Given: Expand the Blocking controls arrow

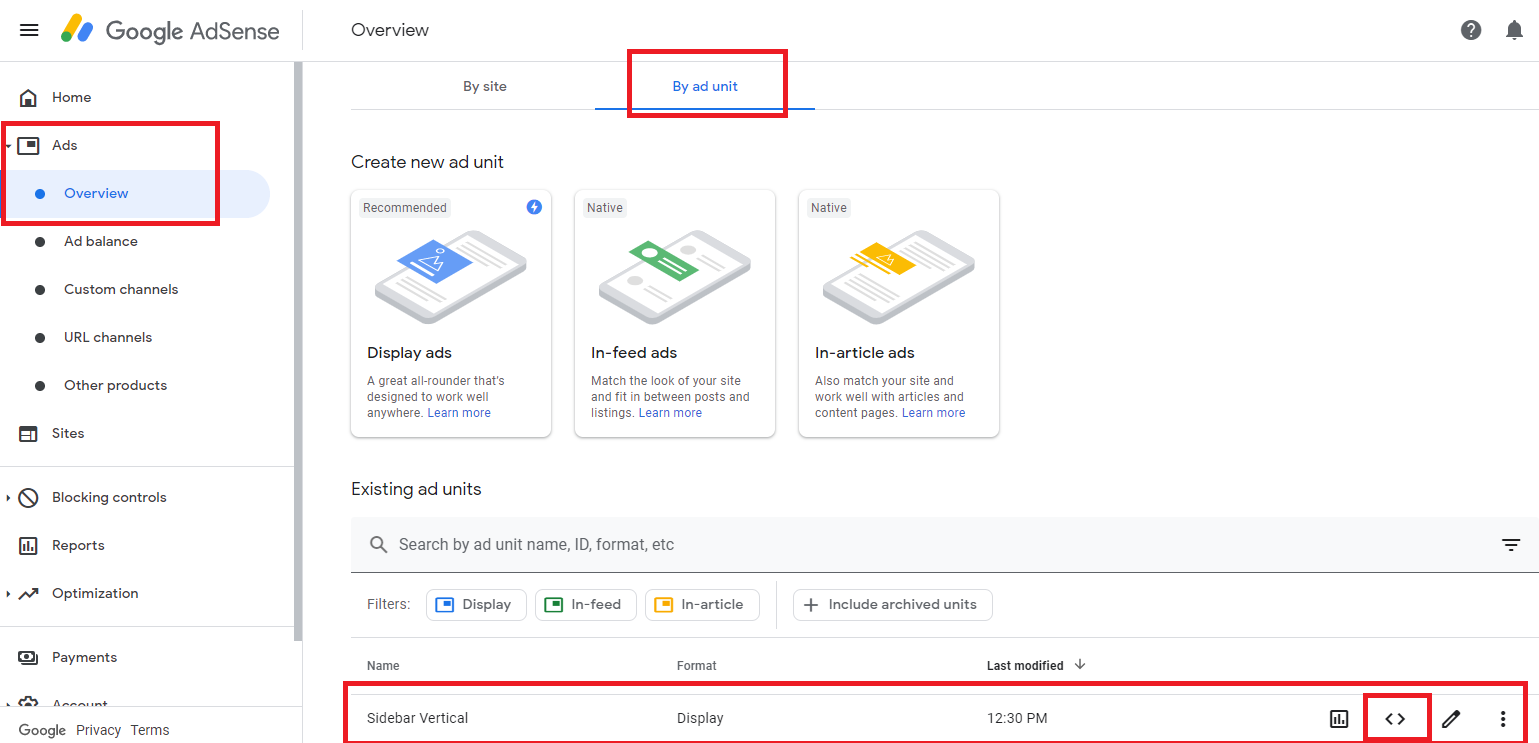Looking at the screenshot, I should [8, 497].
